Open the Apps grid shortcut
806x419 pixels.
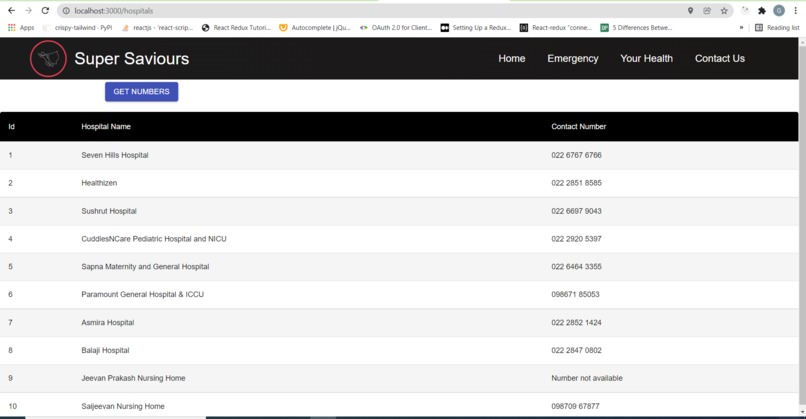(21, 28)
